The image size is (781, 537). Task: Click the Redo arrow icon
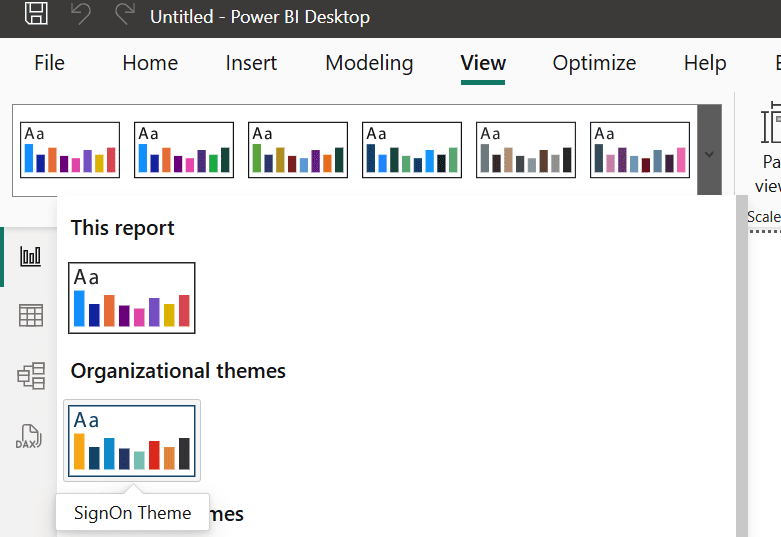[x=125, y=14]
